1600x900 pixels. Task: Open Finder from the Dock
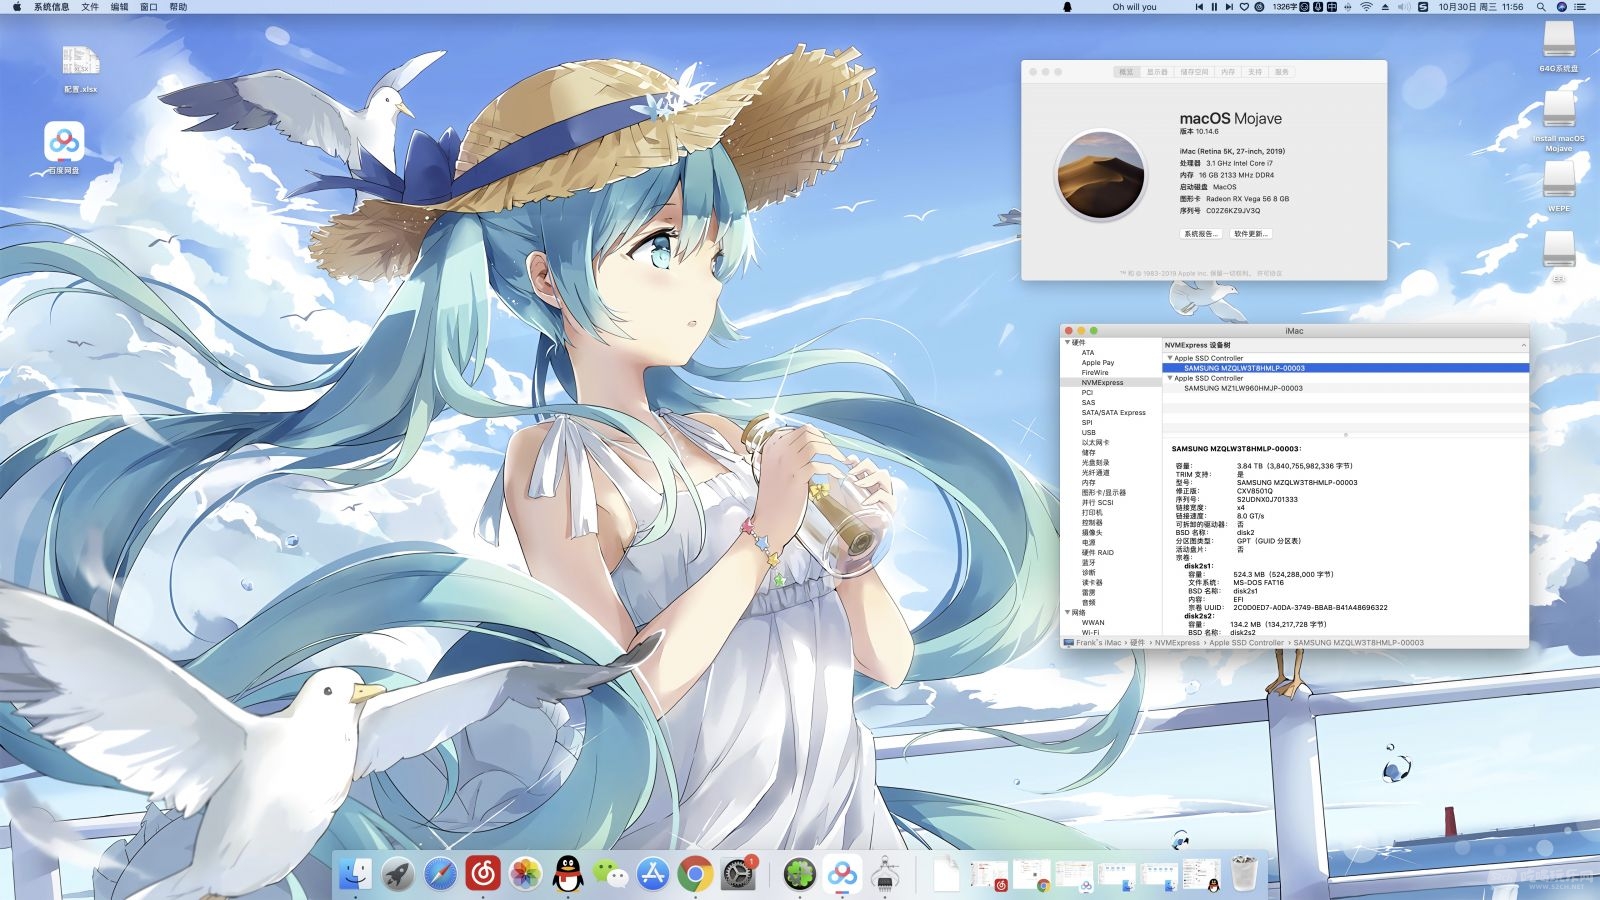pos(355,874)
